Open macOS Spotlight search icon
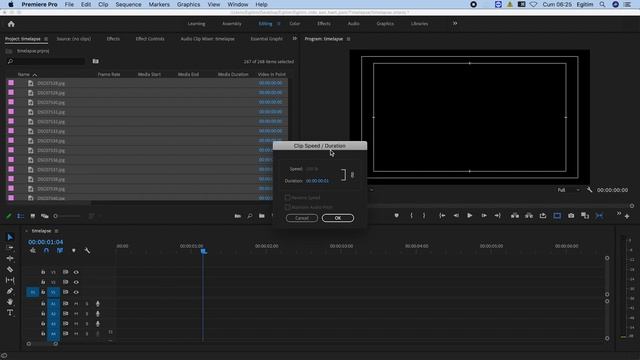 tap(602, 4)
